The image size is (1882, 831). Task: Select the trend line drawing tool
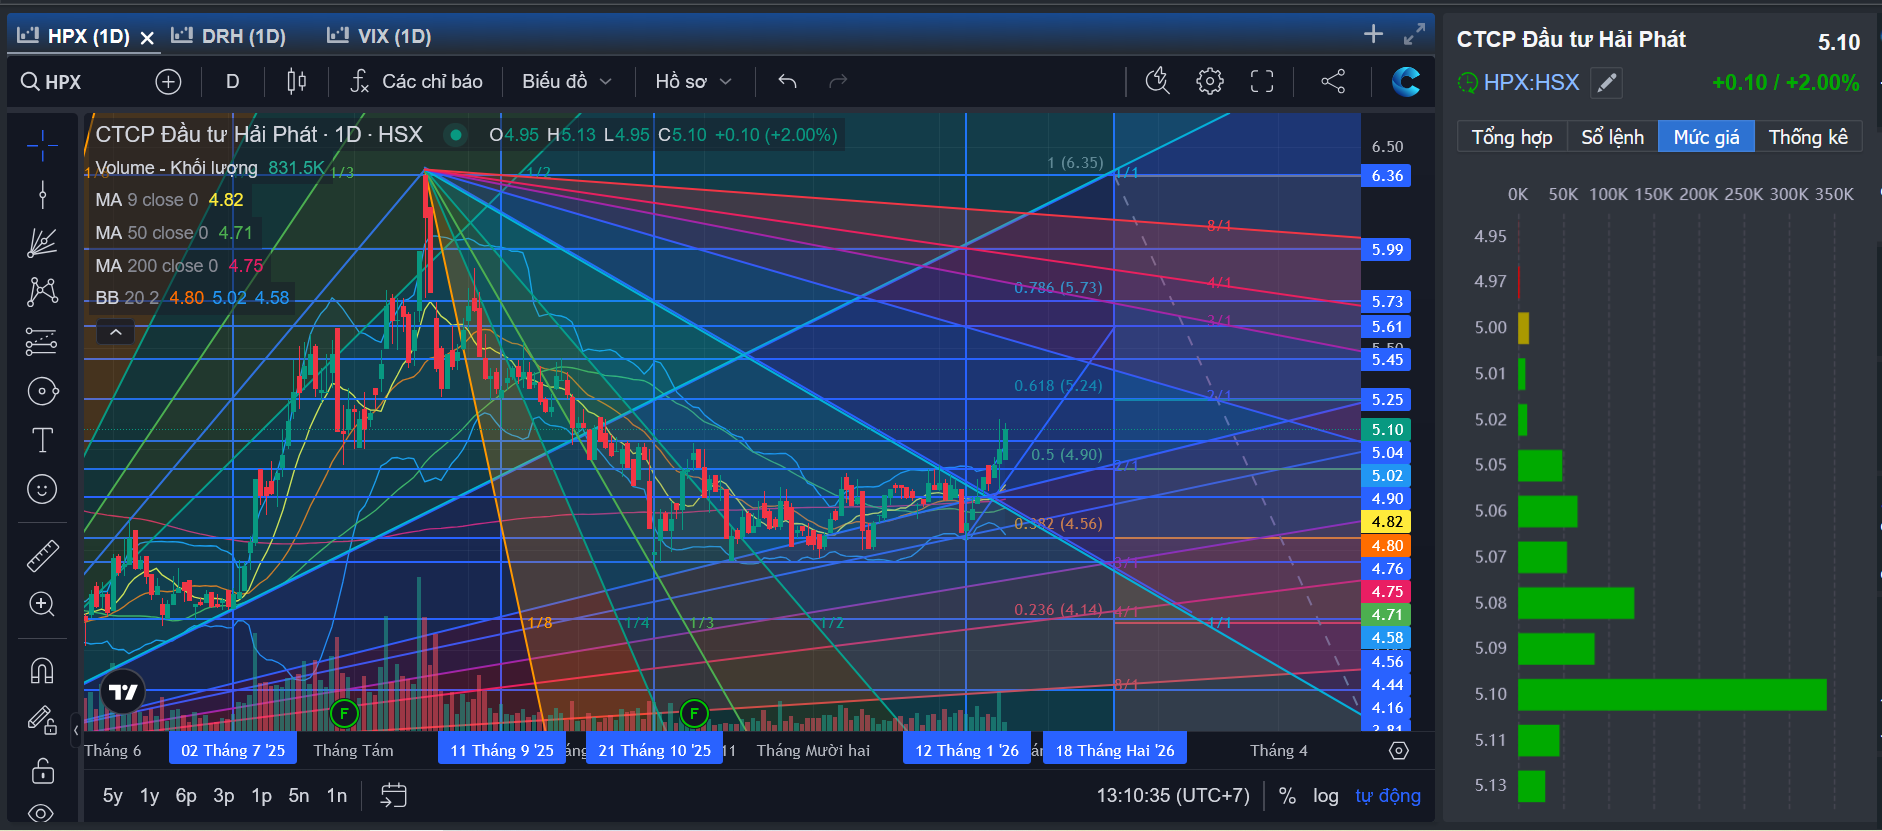[x=42, y=194]
